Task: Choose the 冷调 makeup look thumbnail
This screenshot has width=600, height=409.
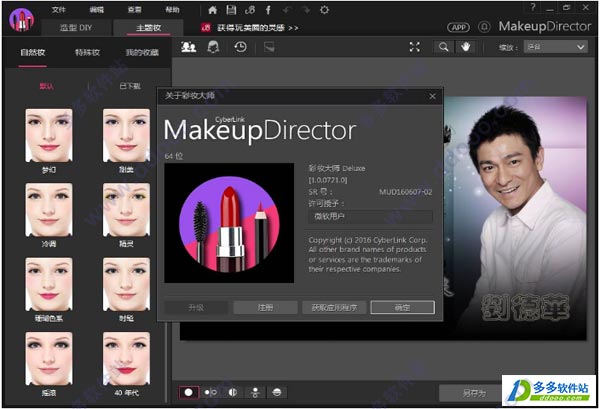Action: pyautogui.click(x=49, y=210)
